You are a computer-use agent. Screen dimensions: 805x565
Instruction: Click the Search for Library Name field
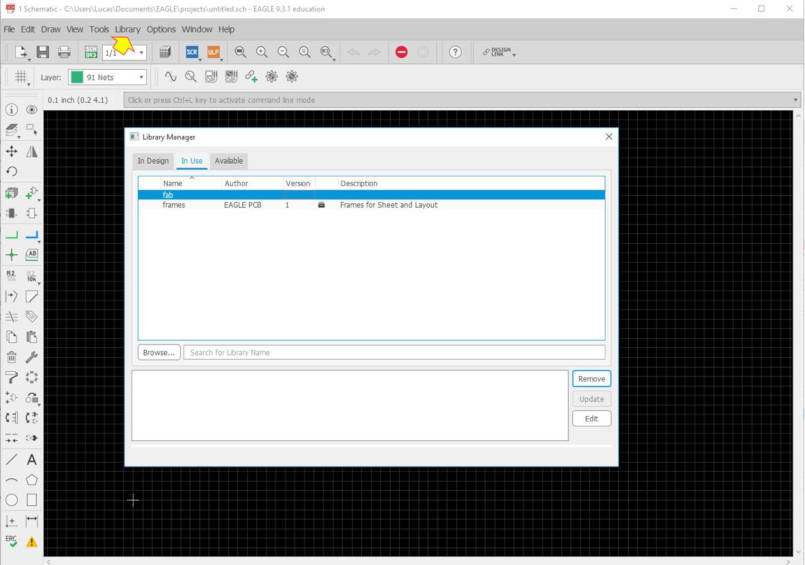click(x=394, y=353)
